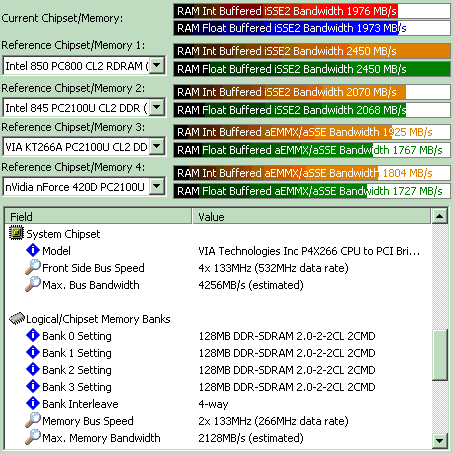Click RAM Float aEMMX/aSSE 1727 MB/s bar
The height and width of the screenshot is (453, 453).
(312, 191)
